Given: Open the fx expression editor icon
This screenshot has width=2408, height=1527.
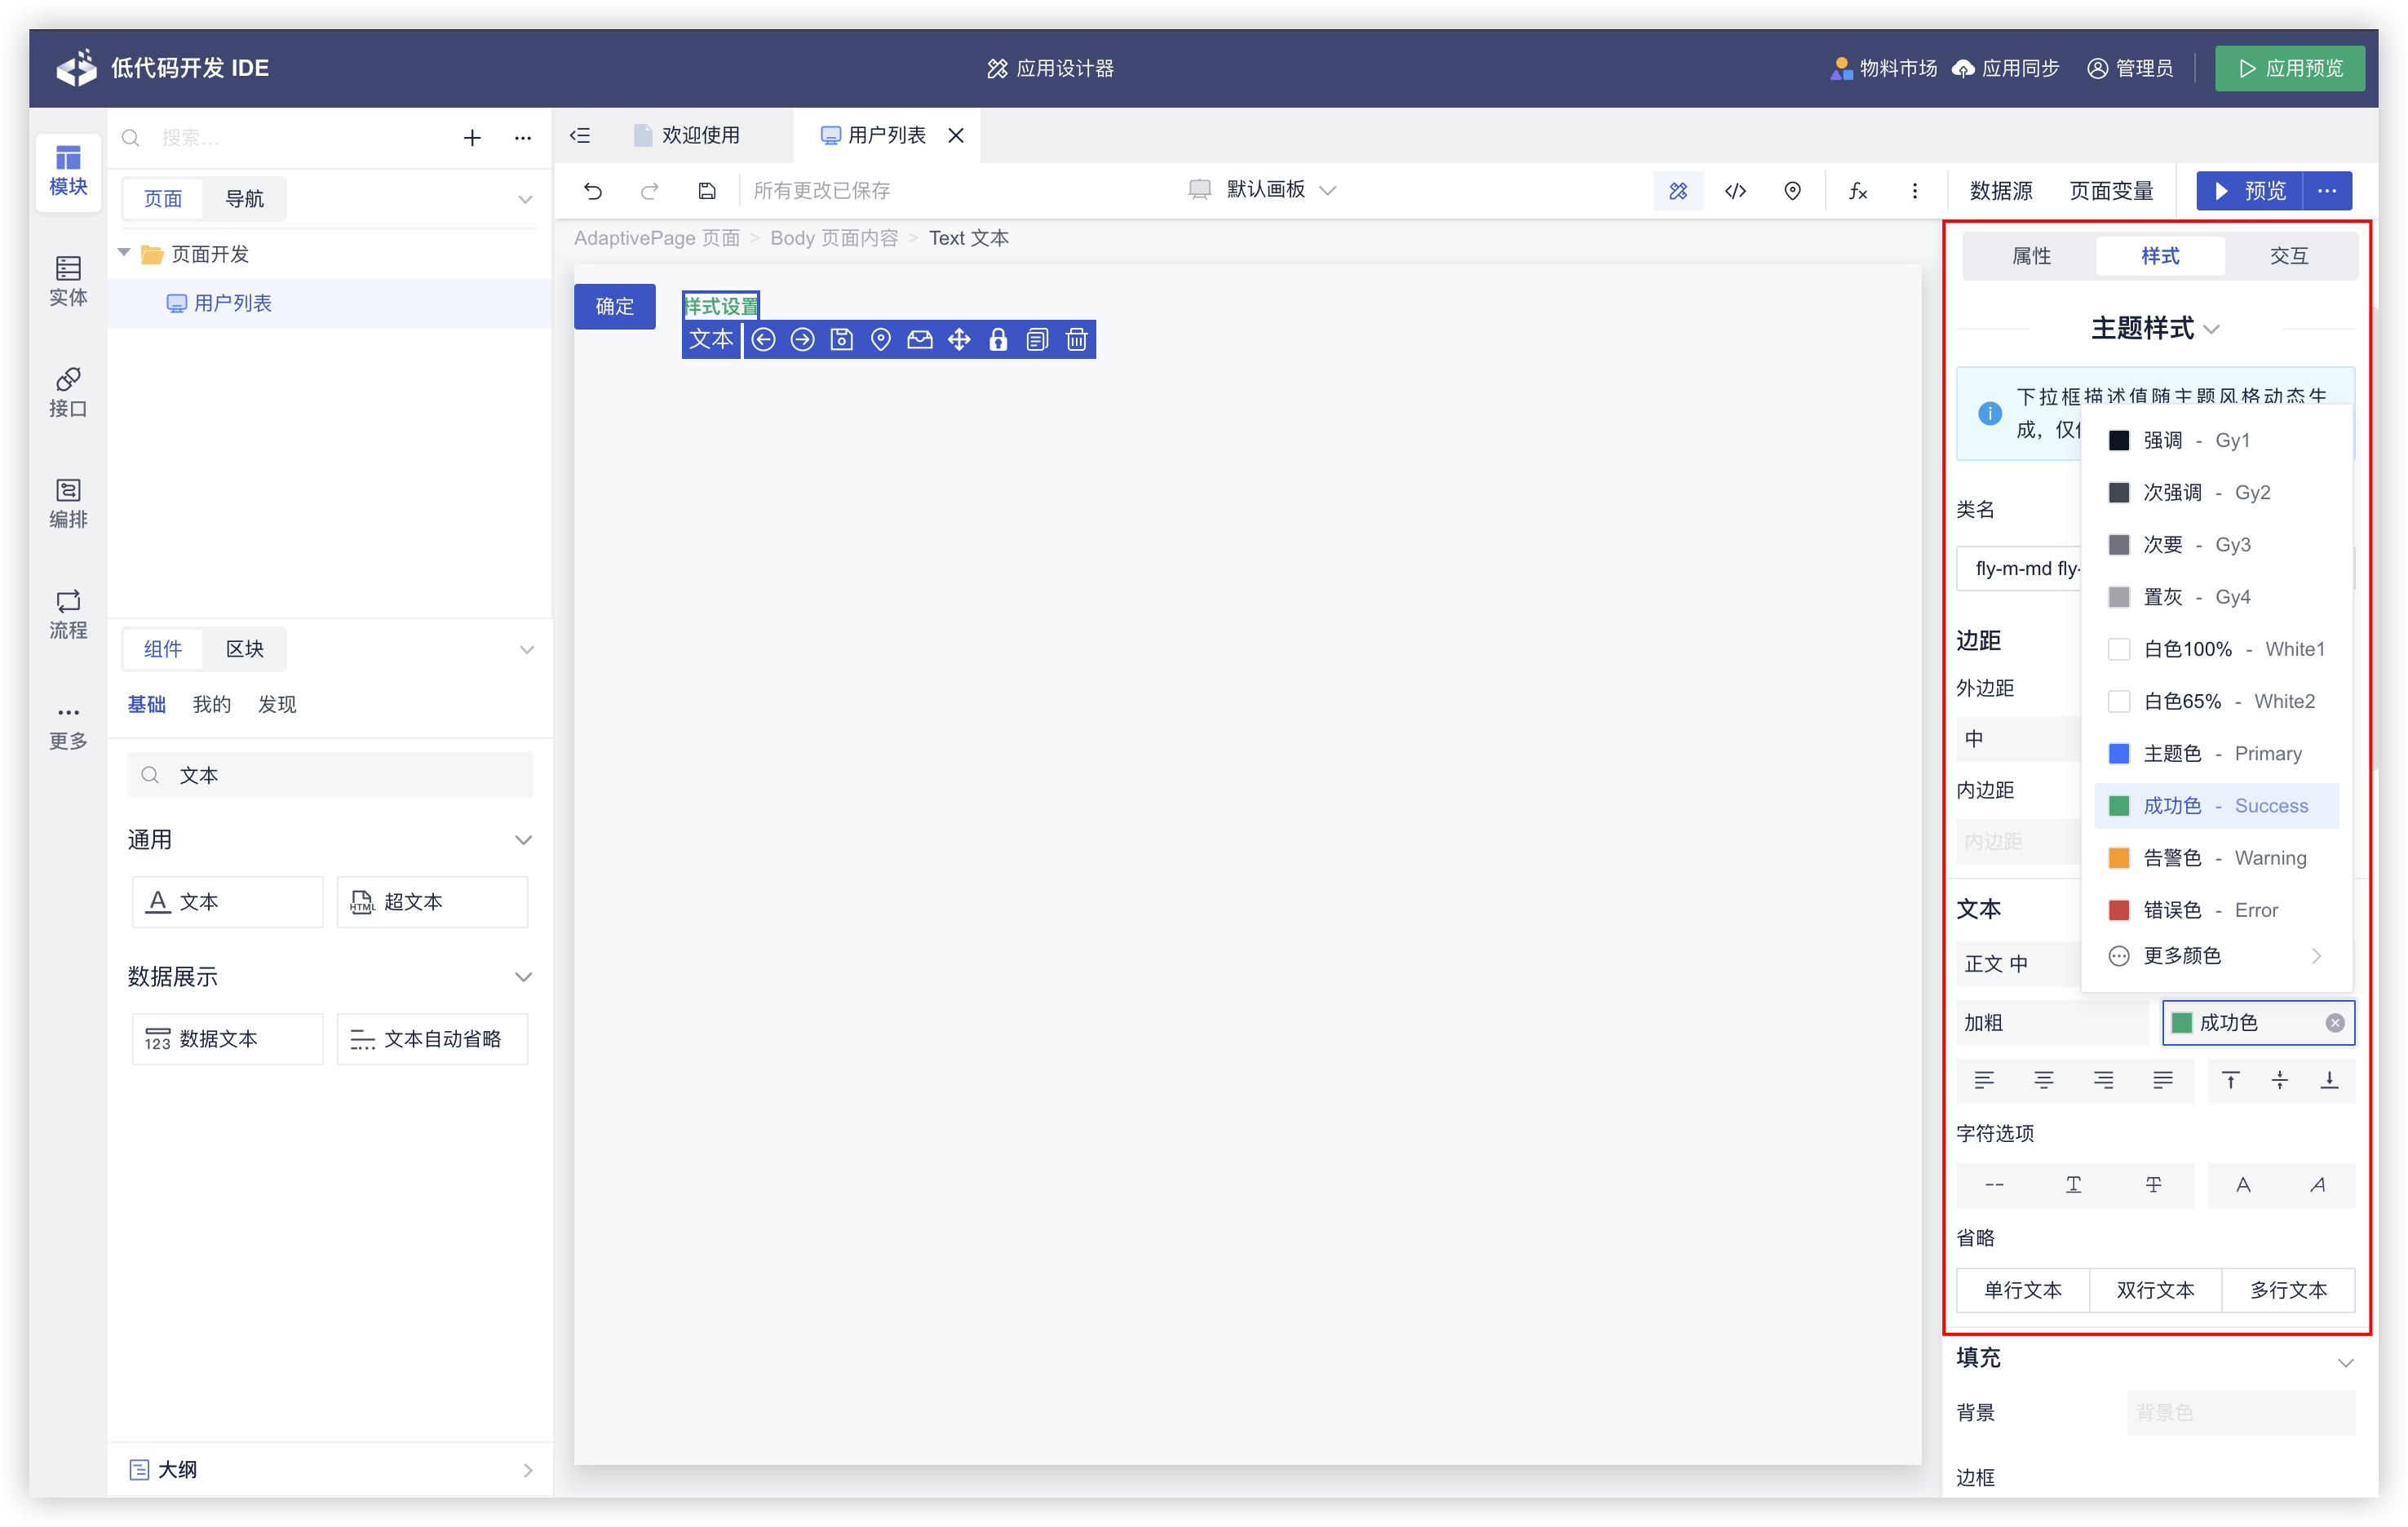Looking at the screenshot, I should click(x=1857, y=190).
